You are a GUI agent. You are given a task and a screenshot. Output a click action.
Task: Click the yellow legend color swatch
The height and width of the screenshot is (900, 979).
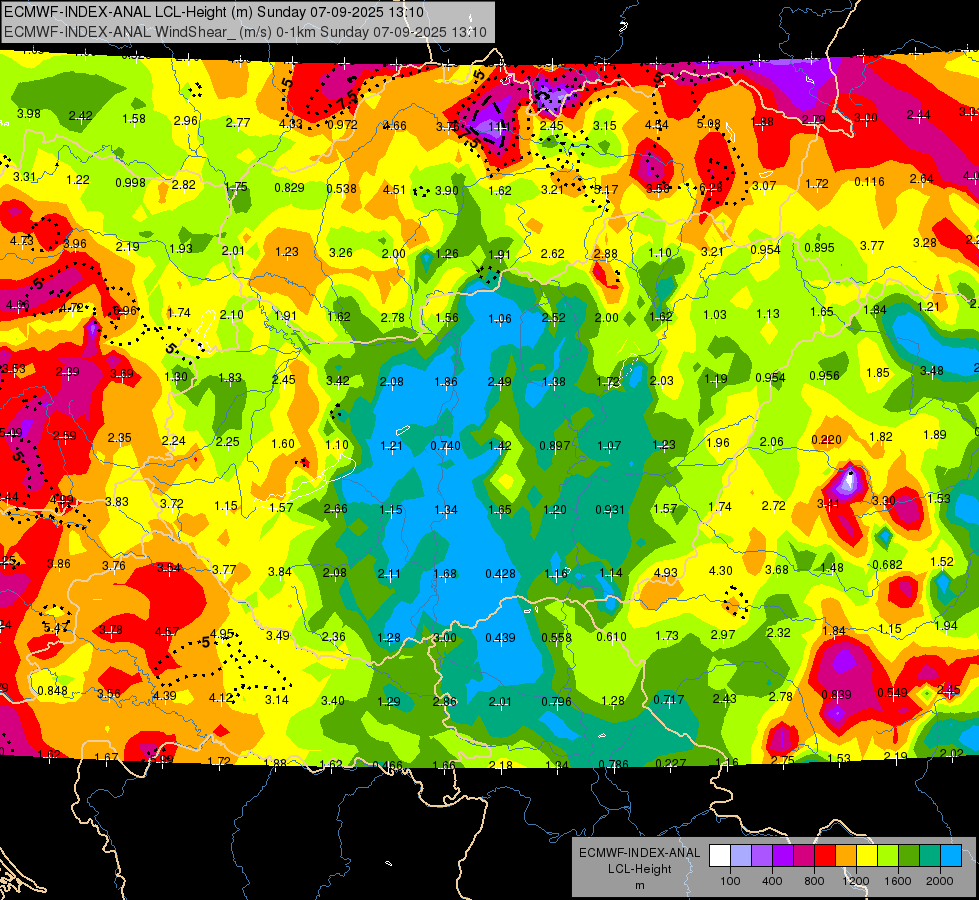click(867, 855)
